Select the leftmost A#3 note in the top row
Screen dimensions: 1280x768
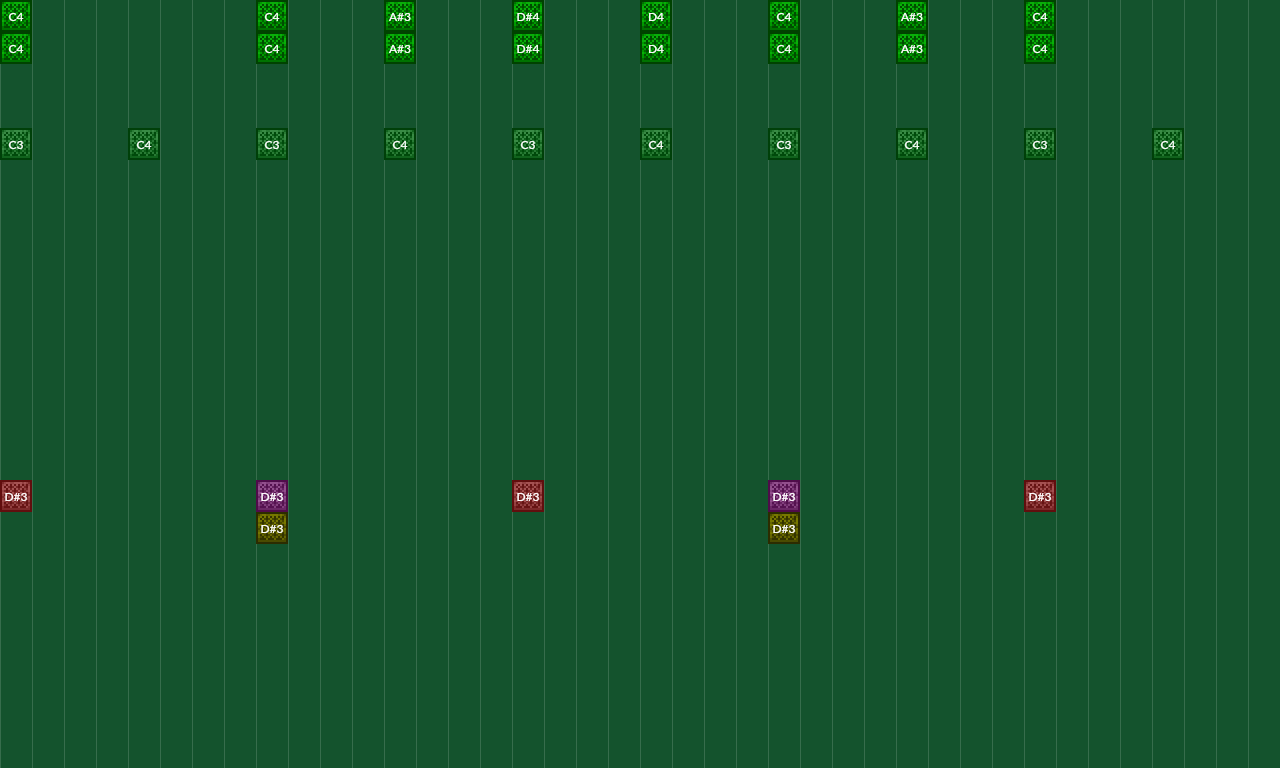[x=399, y=16]
